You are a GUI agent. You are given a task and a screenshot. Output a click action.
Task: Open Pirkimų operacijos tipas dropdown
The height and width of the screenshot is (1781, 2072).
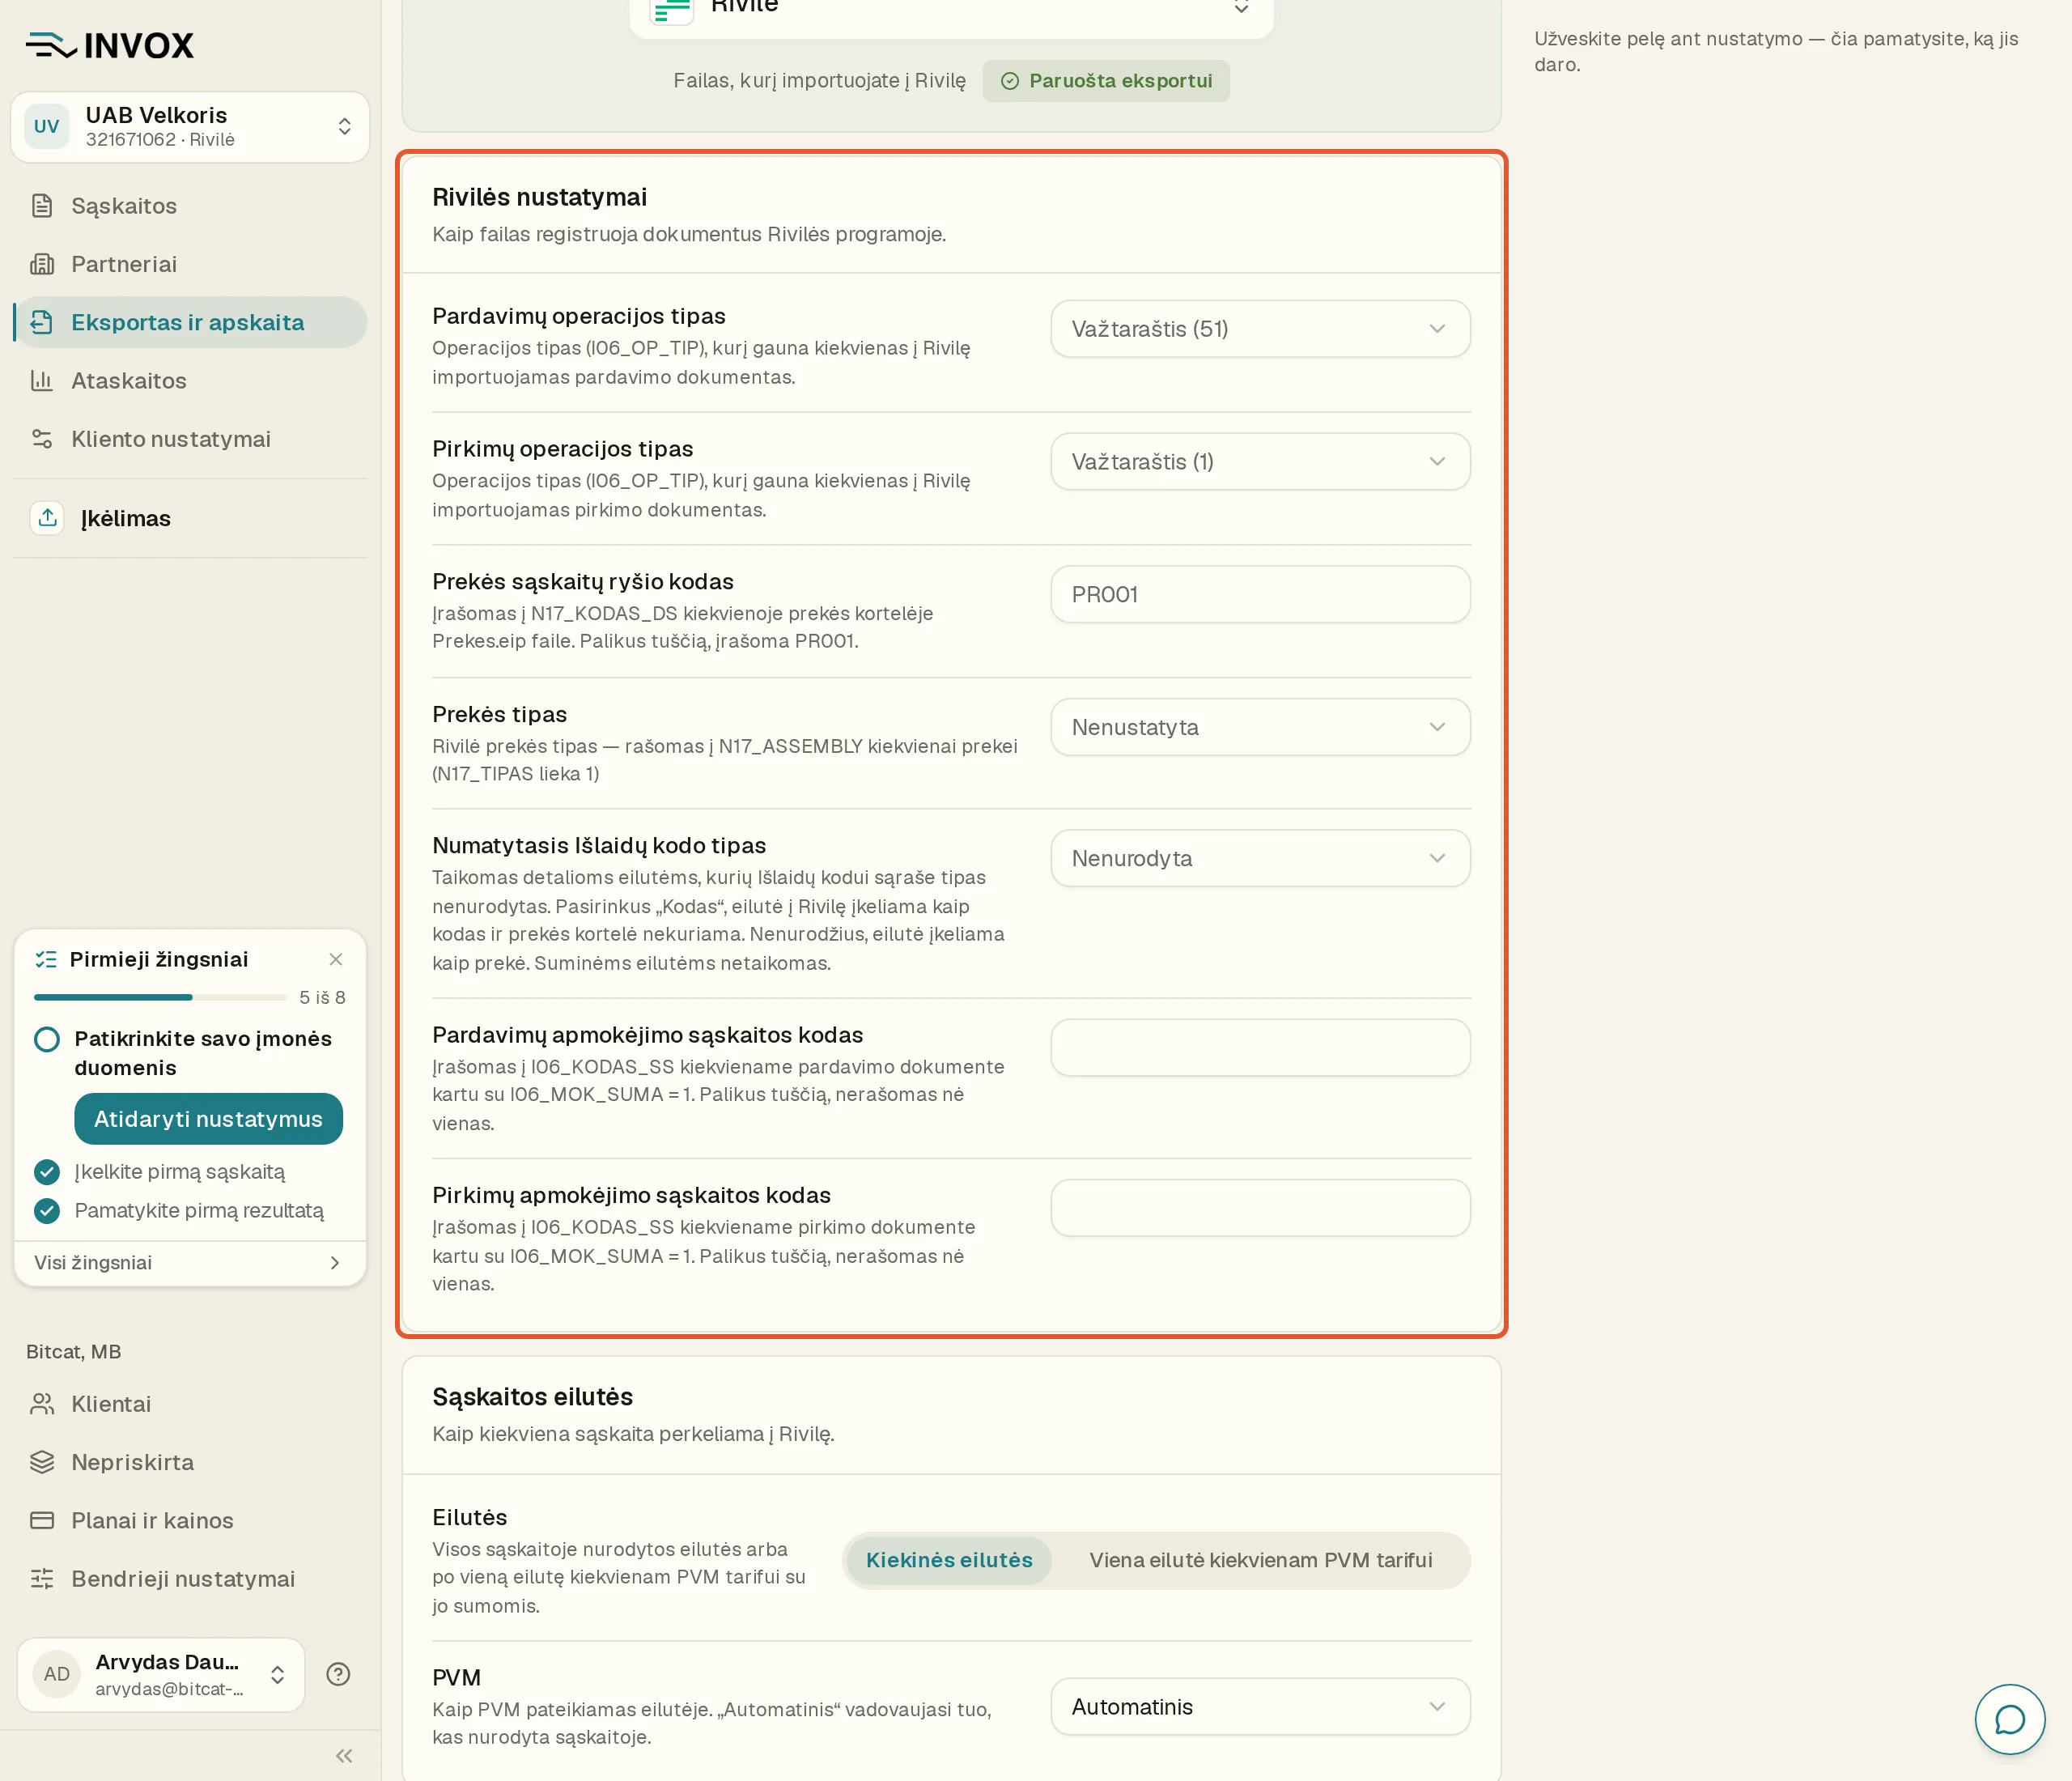[x=1260, y=462]
